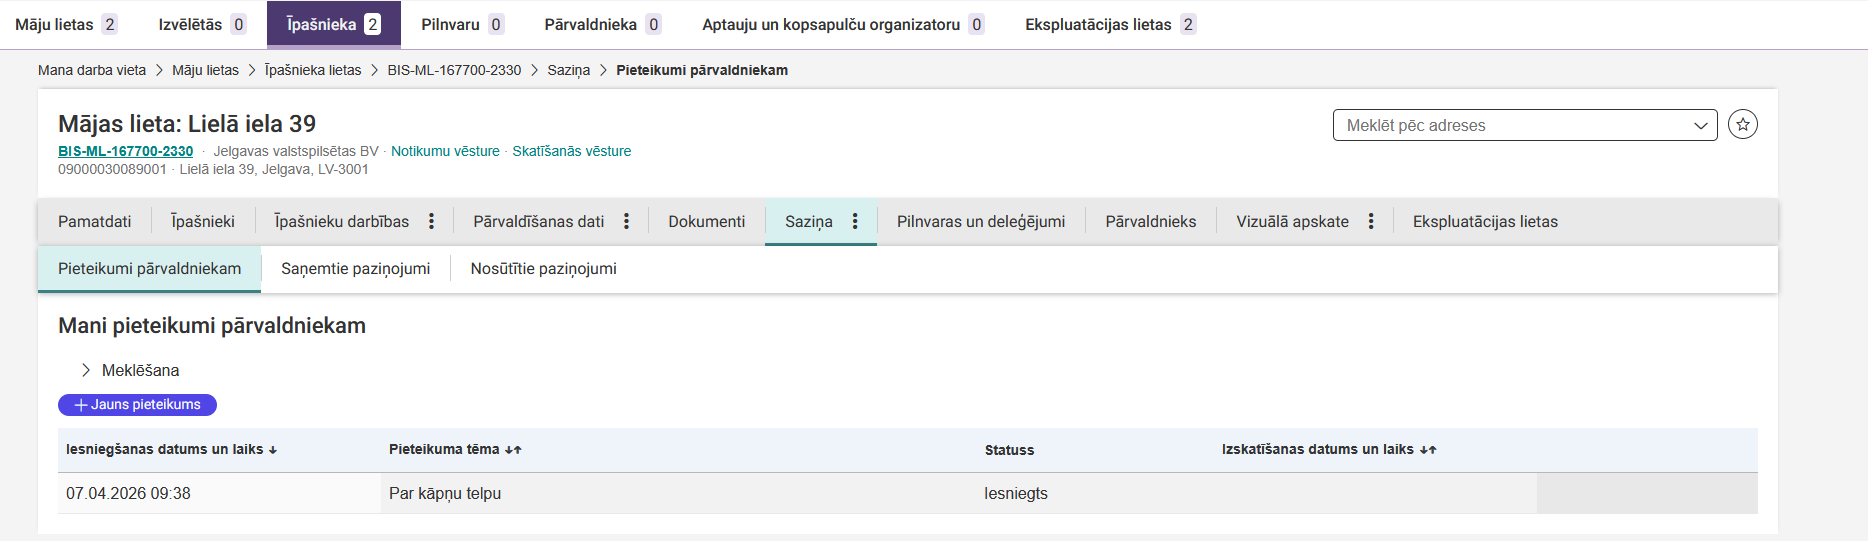Select the Statuss column header
The height and width of the screenshot is (541, 1868).
[1009, 450]
